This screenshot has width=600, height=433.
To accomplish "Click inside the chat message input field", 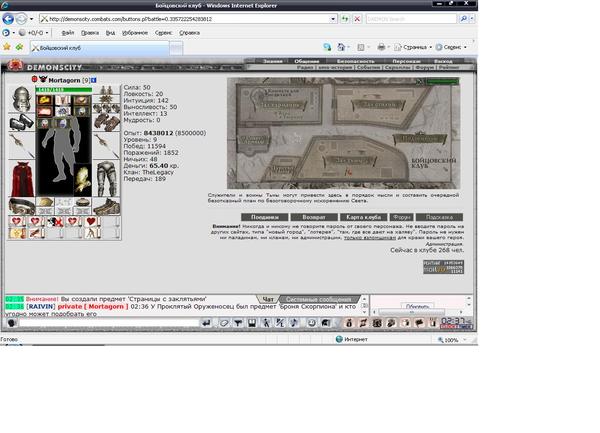I will click(109, 323).
